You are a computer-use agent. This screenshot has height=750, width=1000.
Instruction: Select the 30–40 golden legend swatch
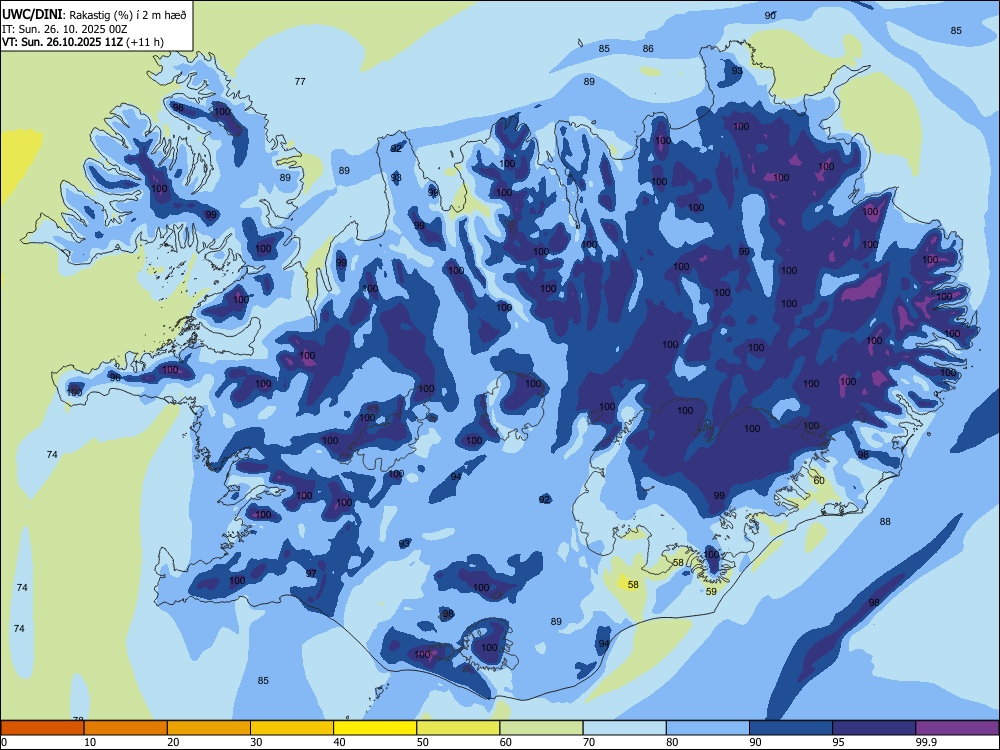(292, 728)
